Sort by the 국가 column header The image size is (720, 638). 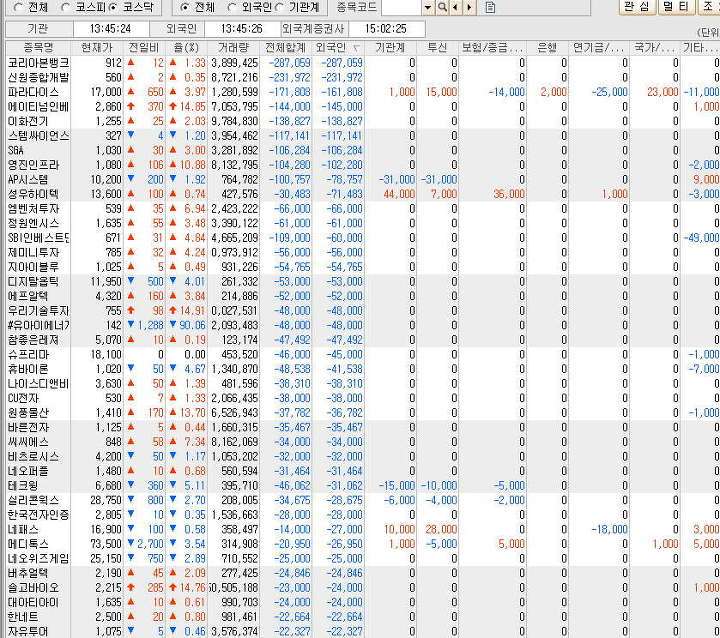click(654, 47)
